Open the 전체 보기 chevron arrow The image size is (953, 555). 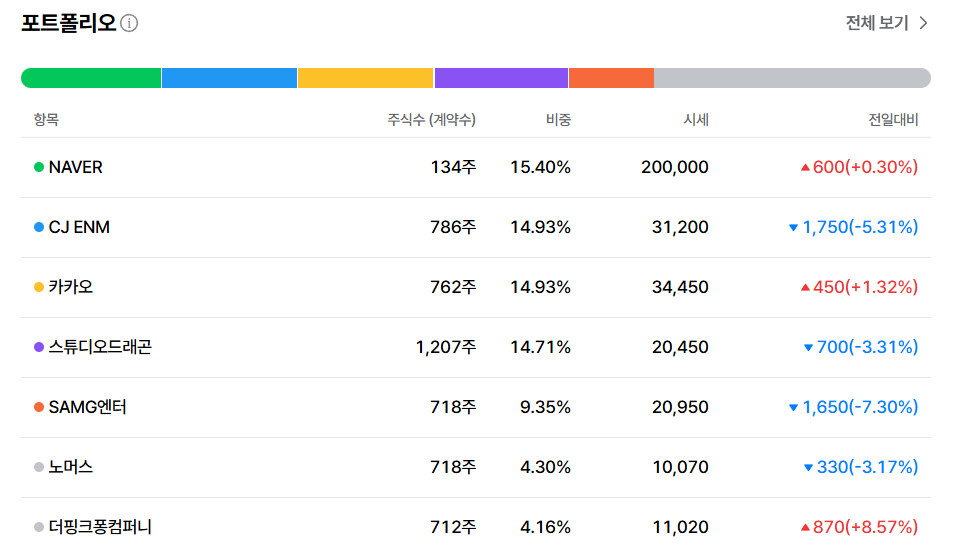pyautogui.click(x=924, y=23)
